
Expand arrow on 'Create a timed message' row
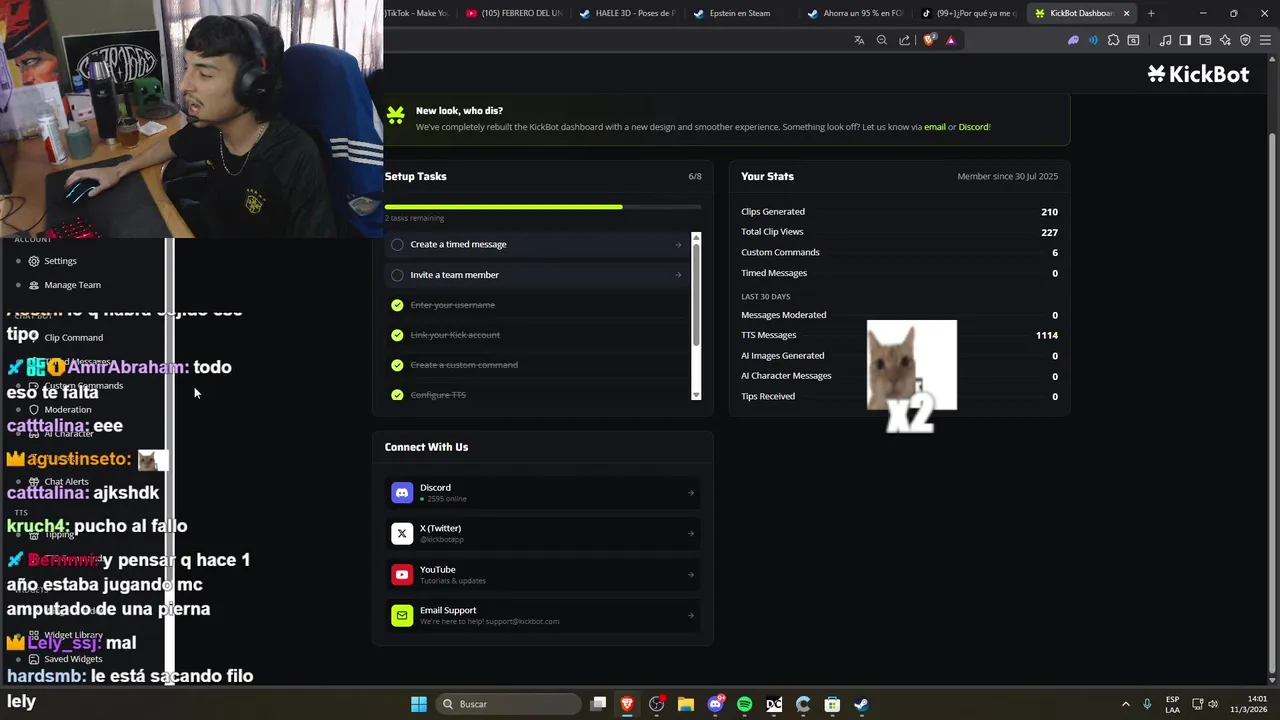point(678,245)
